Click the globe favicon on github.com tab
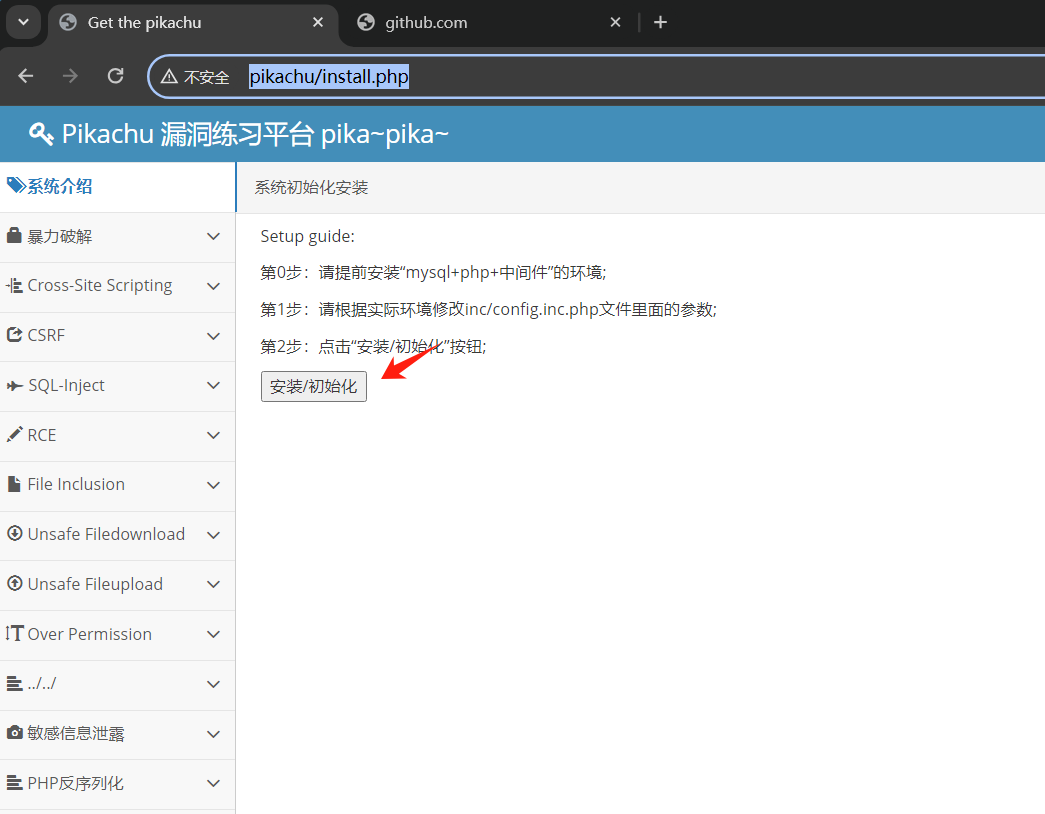Screen dimensions: 1045x814 tap(366, 23)
